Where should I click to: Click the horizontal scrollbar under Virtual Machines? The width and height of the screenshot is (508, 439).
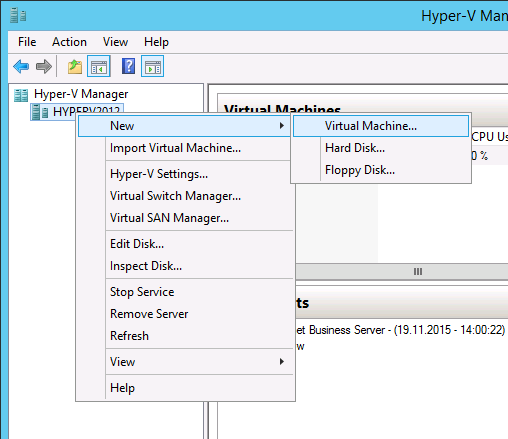pyautogui.click(x=402, y=271)
